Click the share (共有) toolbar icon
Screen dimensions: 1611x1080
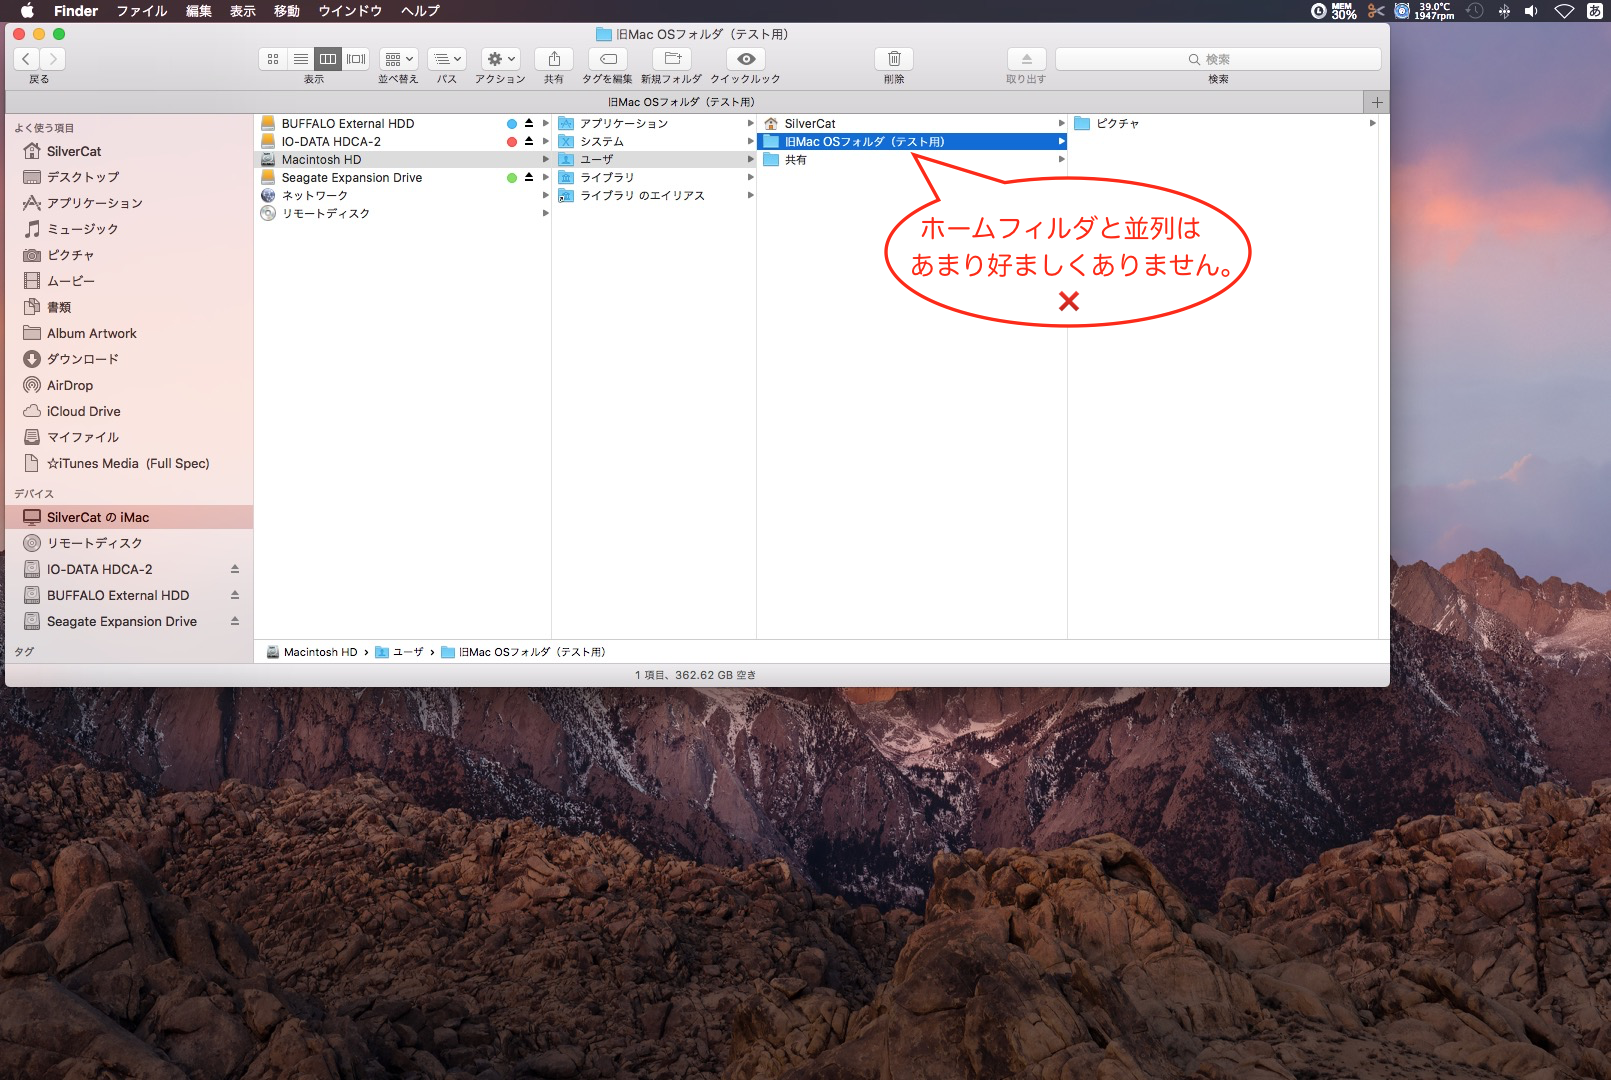(554, 59)
